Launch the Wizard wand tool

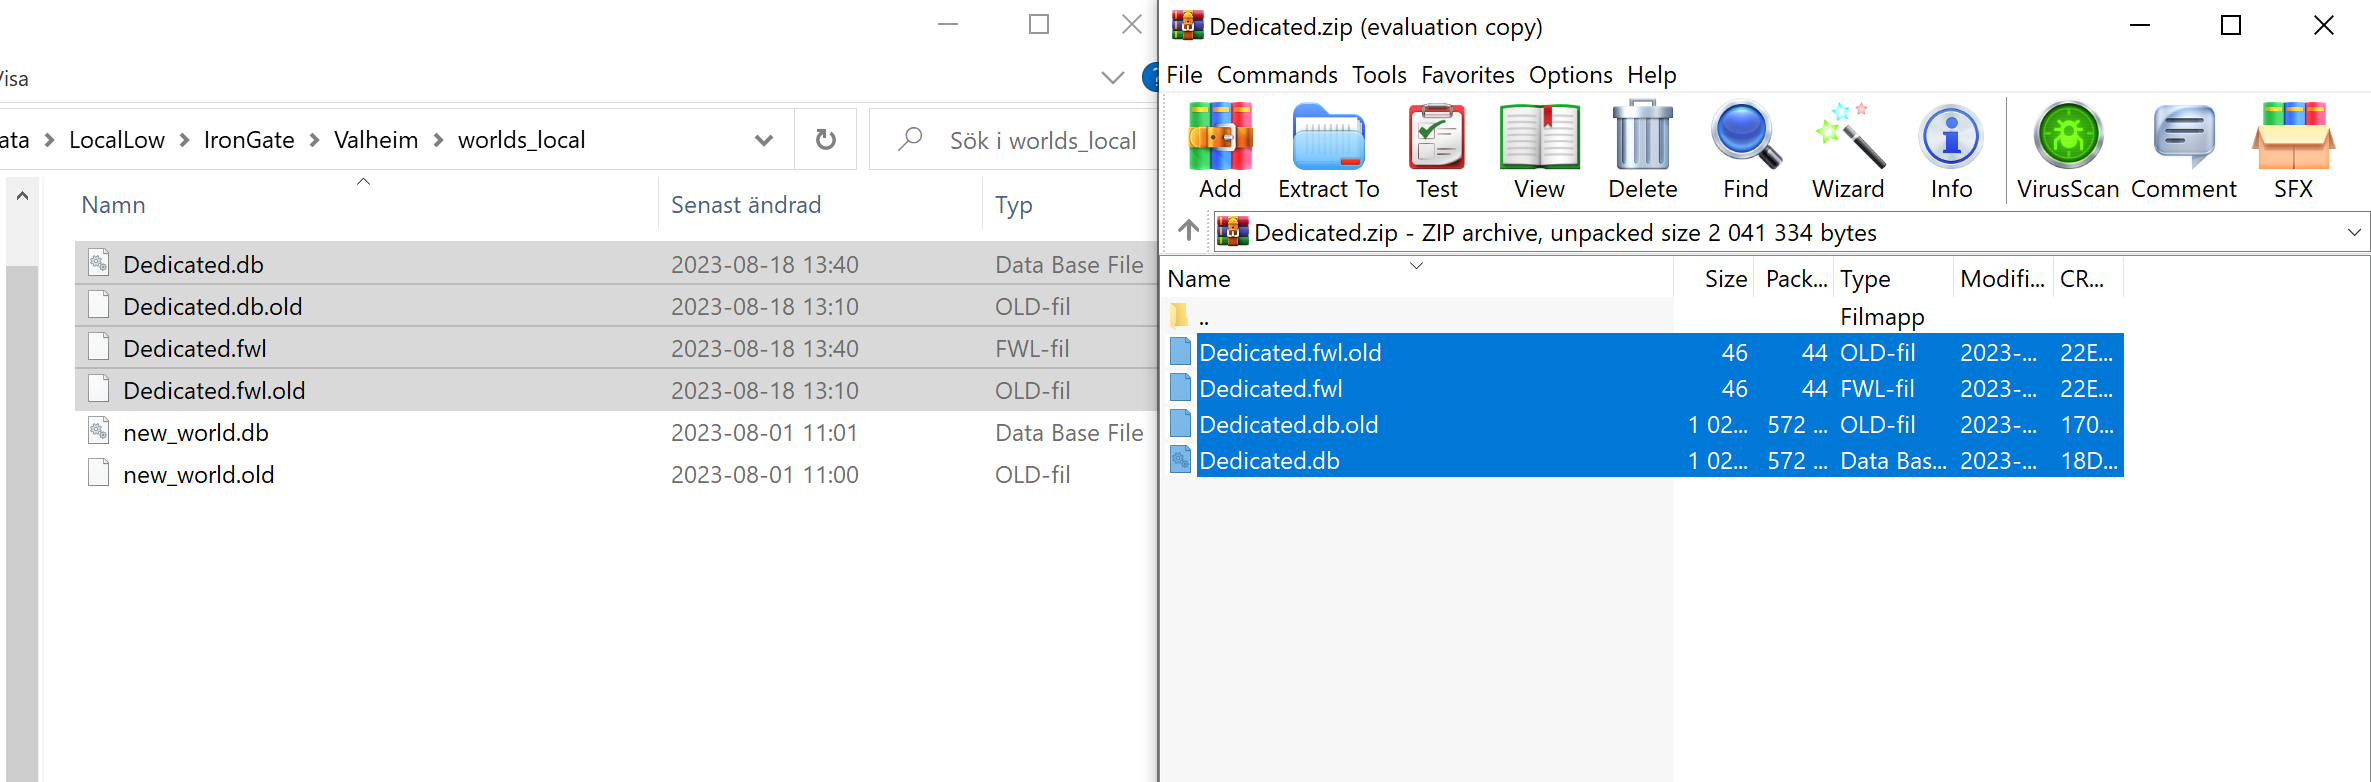[x=1849, y=136]
